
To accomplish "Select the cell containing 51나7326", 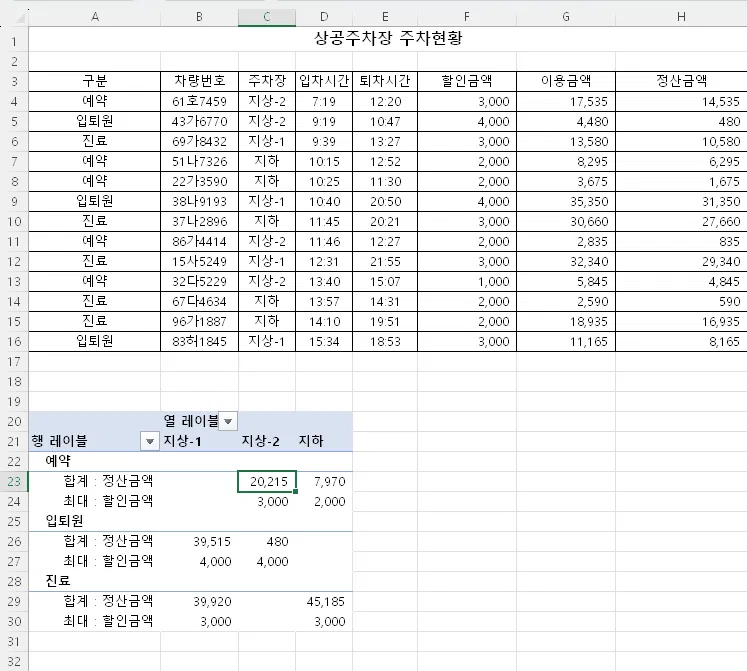I will pyautogui.click(x=200, y=162).
